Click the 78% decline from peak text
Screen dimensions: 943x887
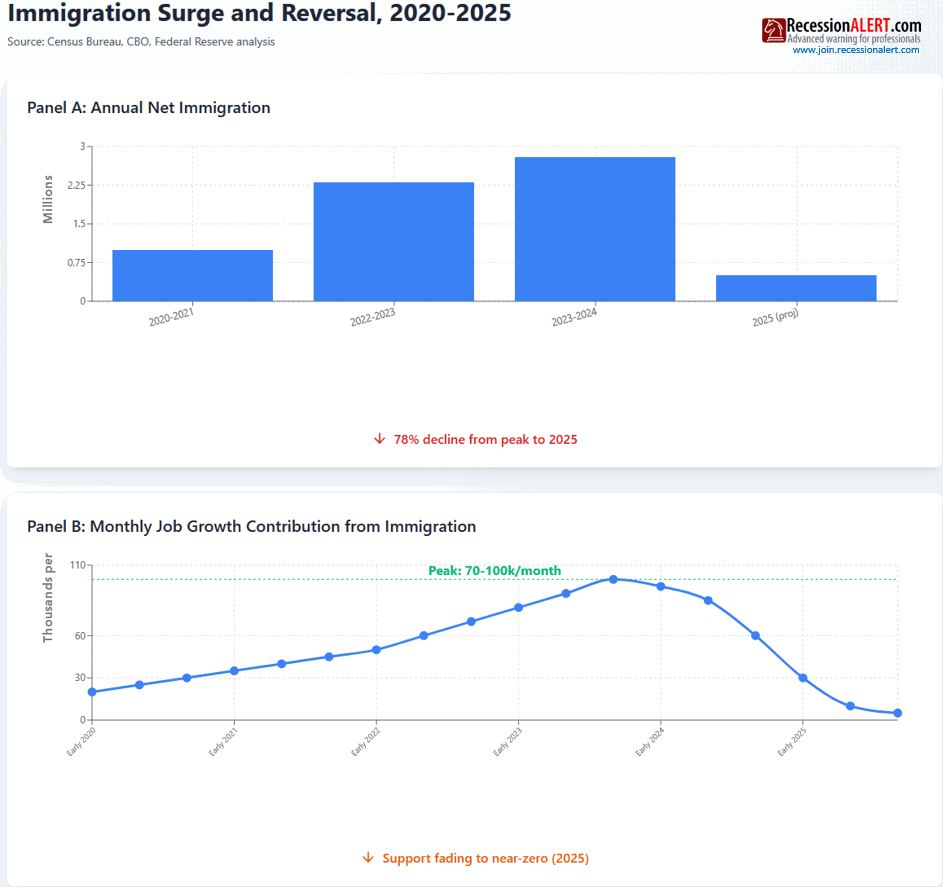click(x=485, y=439)
